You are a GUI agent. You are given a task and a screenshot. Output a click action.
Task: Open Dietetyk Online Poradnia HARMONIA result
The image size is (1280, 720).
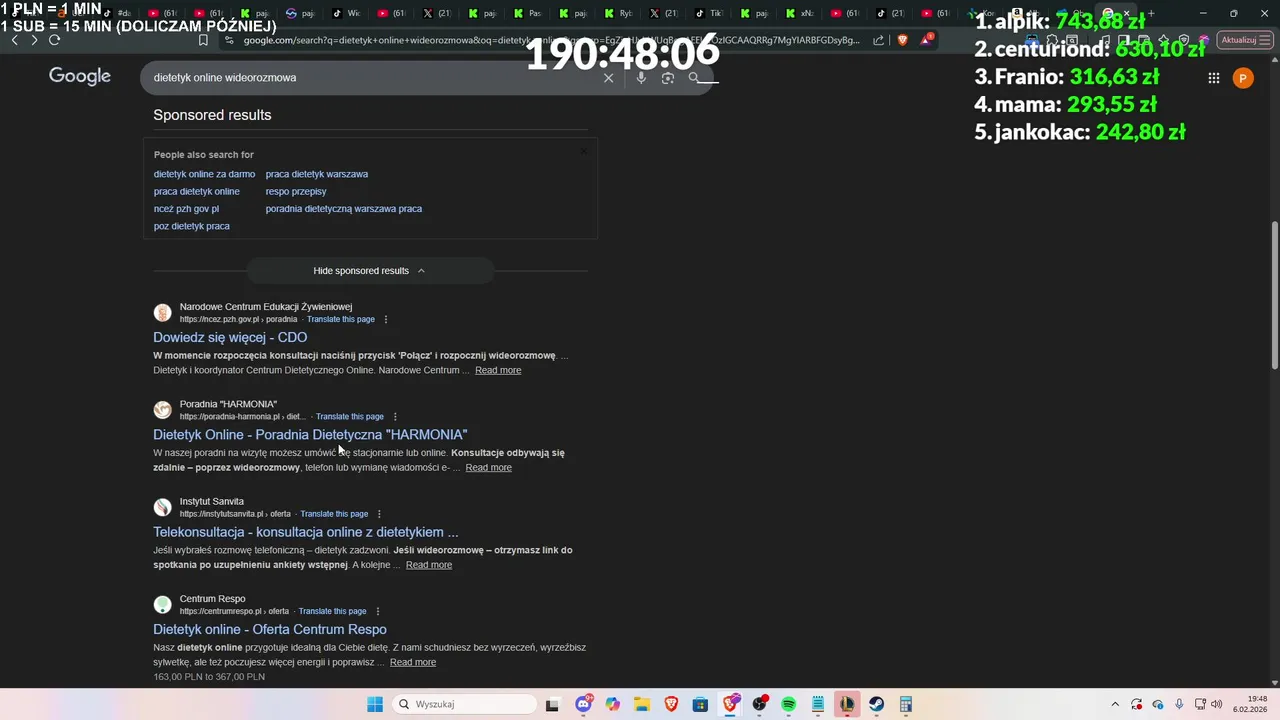point(310,435)
